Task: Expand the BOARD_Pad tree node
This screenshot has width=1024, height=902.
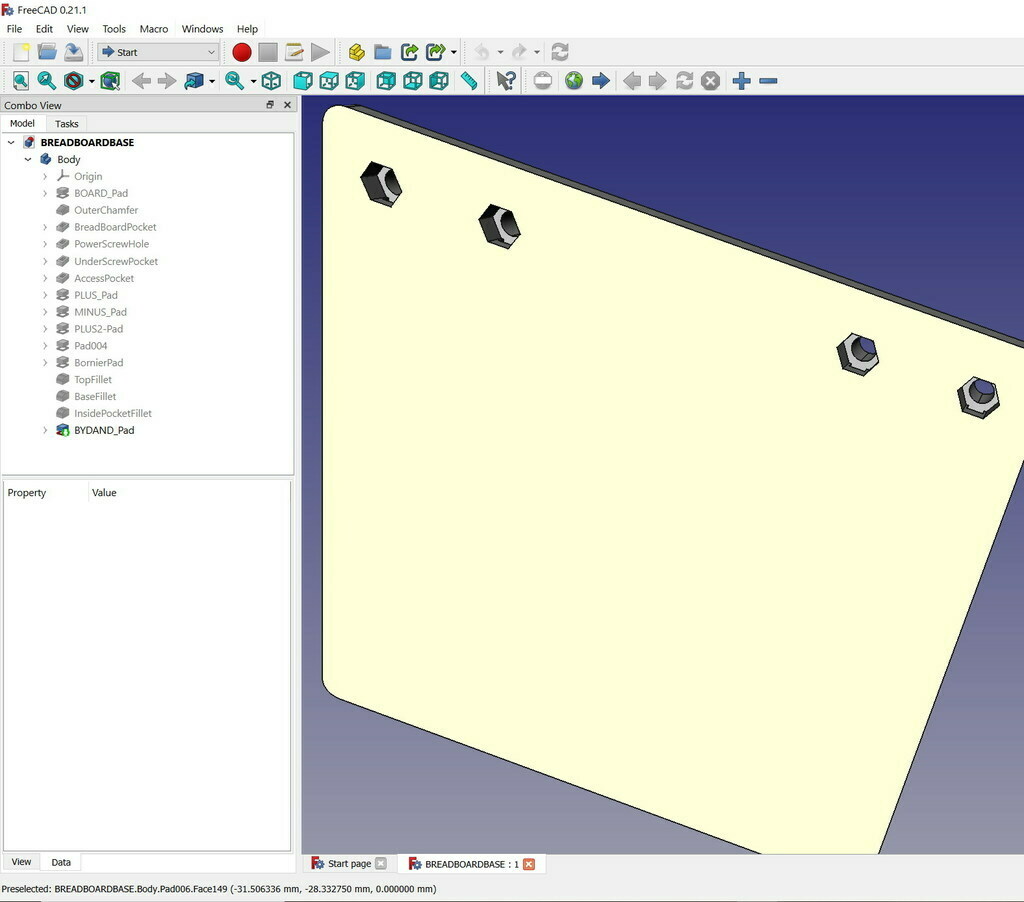Action: click(45, 193)
